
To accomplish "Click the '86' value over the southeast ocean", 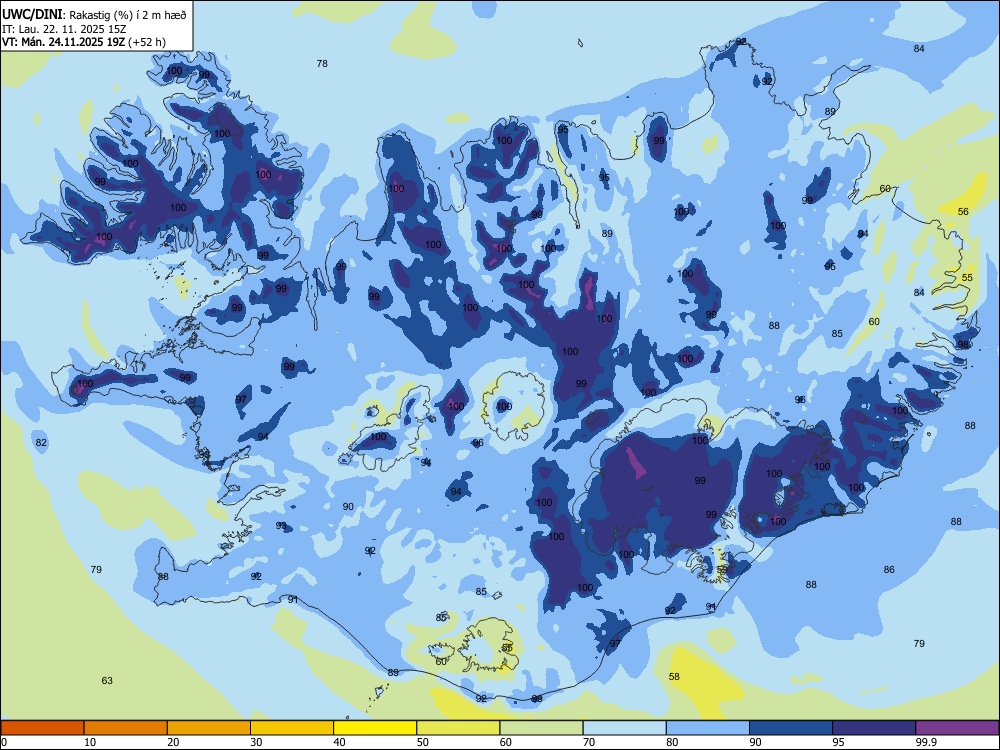I will click(x=889, y=570).
